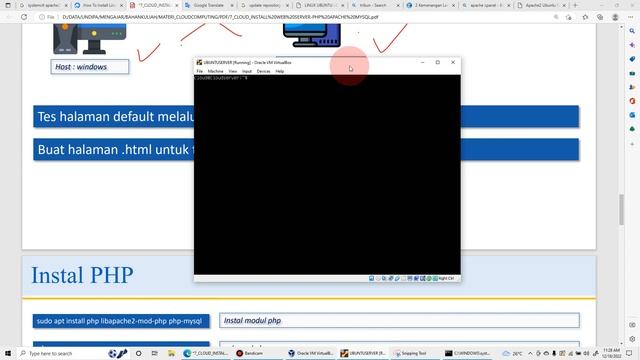
Task: Open File Explorer from the taskbar
Action: (171, 353)
